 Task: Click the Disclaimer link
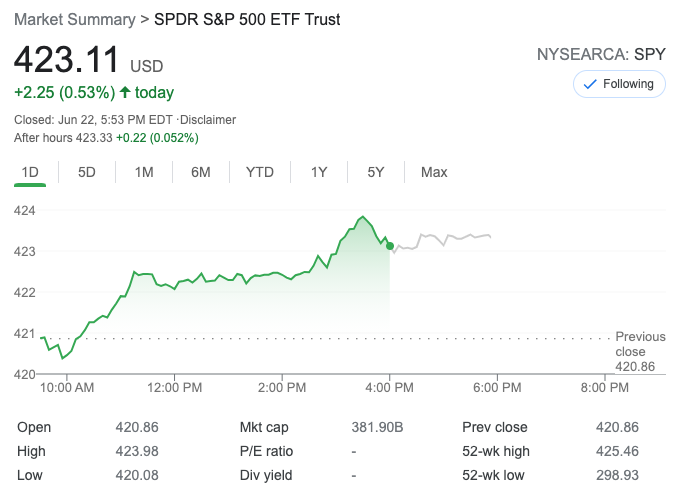207,120
